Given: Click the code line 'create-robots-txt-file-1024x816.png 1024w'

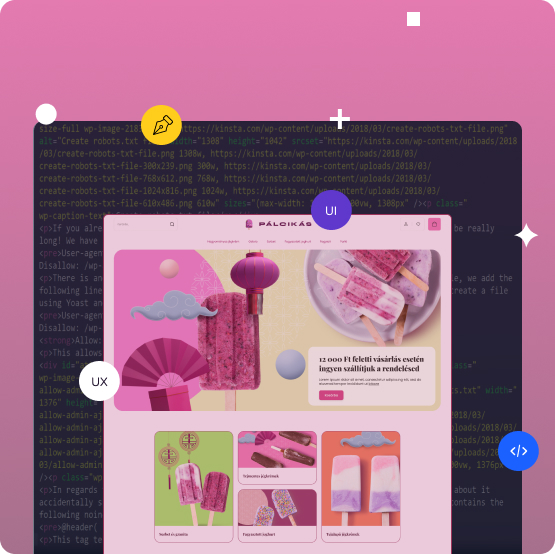Looking at the screenshot, I should (131, 191).
